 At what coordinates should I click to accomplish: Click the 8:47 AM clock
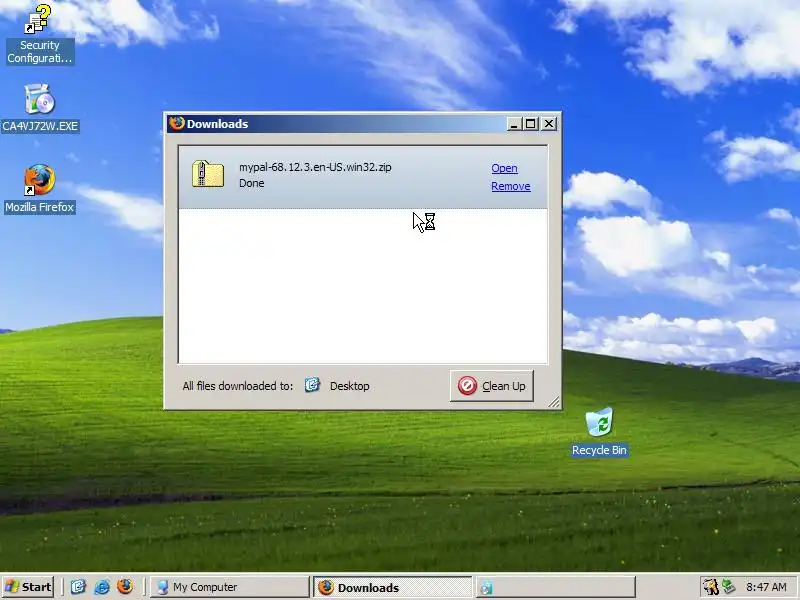point(766,587)
